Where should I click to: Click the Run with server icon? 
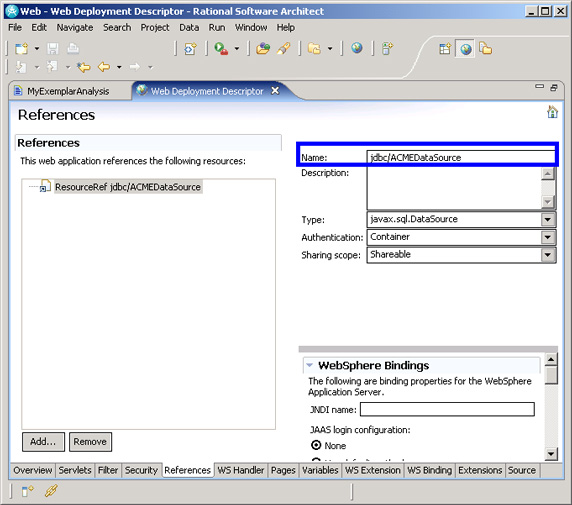tap(221, 49)
